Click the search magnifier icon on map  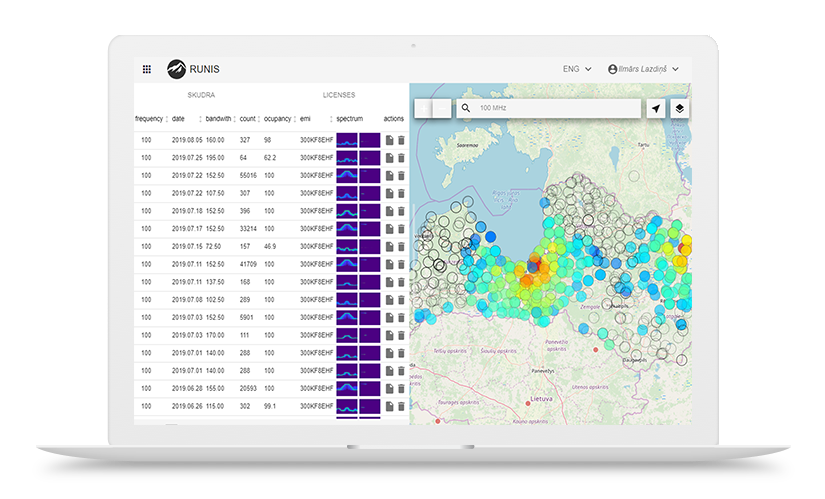click(x=466, y=108)
